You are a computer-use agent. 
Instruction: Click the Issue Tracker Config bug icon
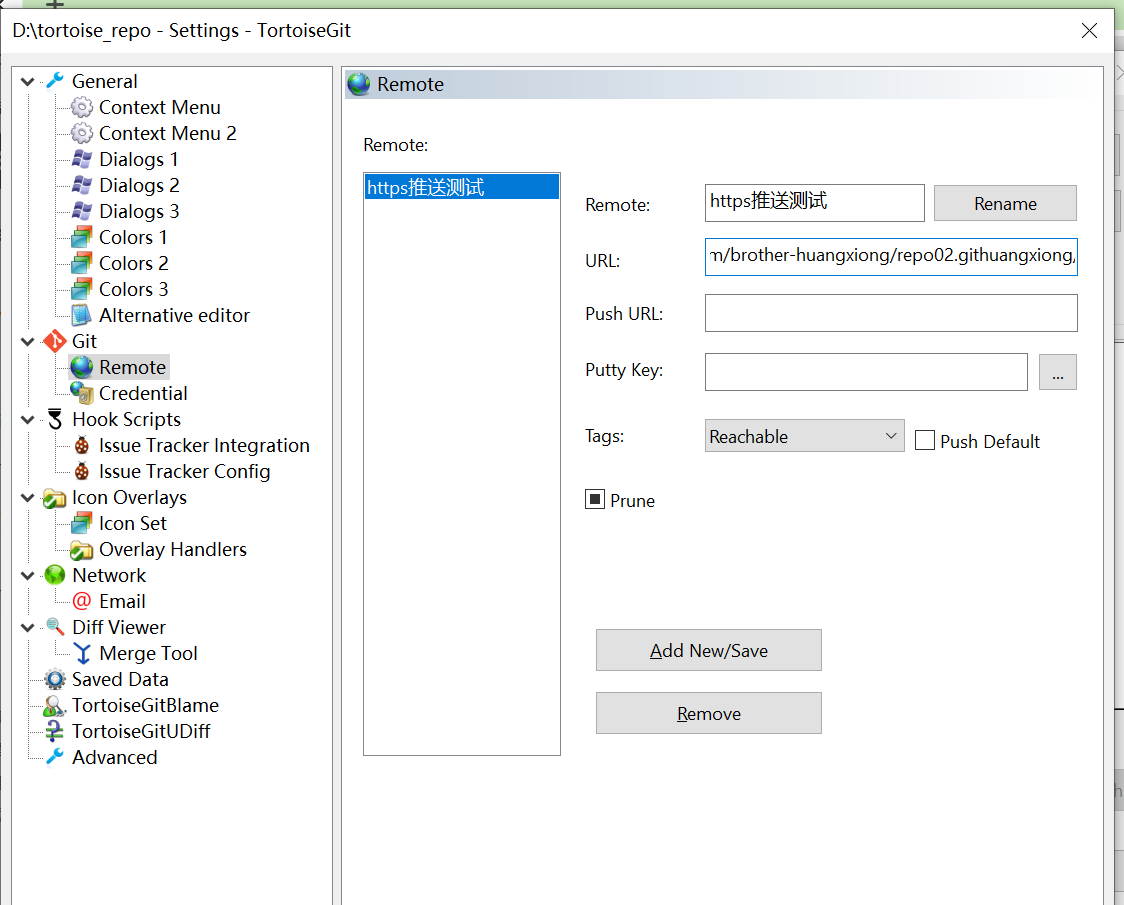(82, 471)
